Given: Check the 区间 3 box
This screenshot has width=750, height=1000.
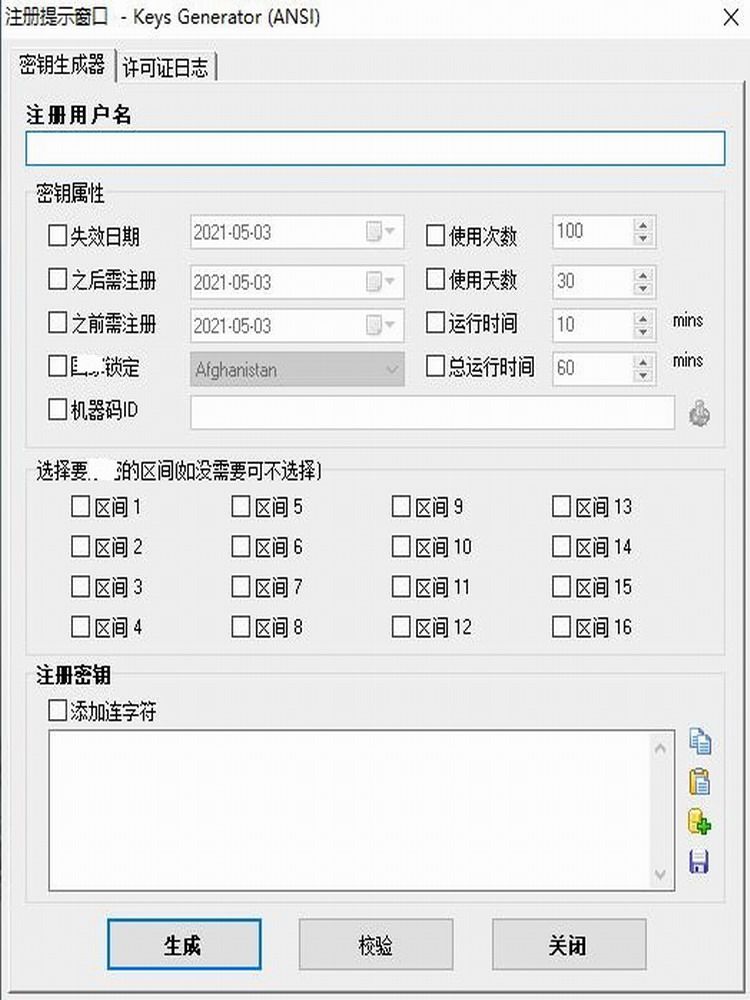Looking at the screenshot, I should point(80,587).
